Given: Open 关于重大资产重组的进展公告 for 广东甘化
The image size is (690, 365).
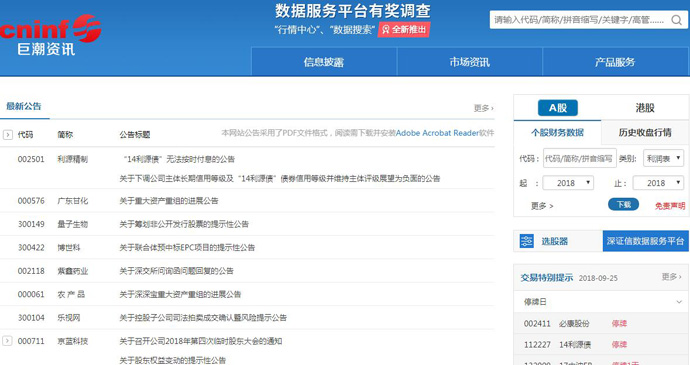Looking at the screenshot, I should pyautogui.click(x=169, y=201).
